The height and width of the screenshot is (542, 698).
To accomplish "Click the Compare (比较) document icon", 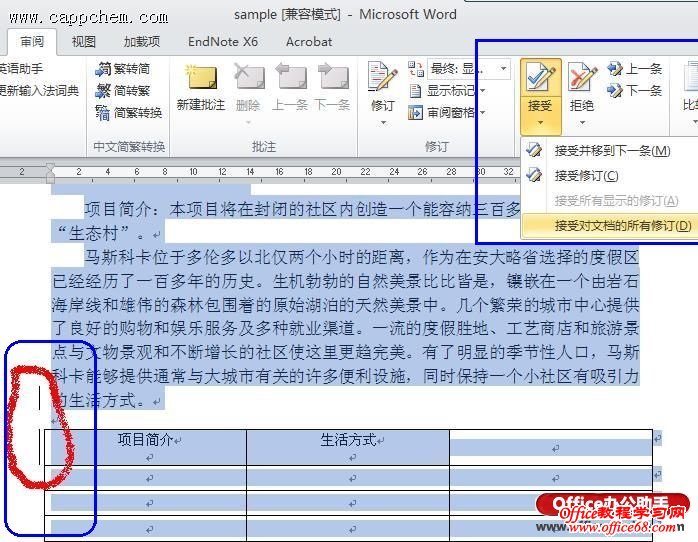I will click(x=690, y=77).
